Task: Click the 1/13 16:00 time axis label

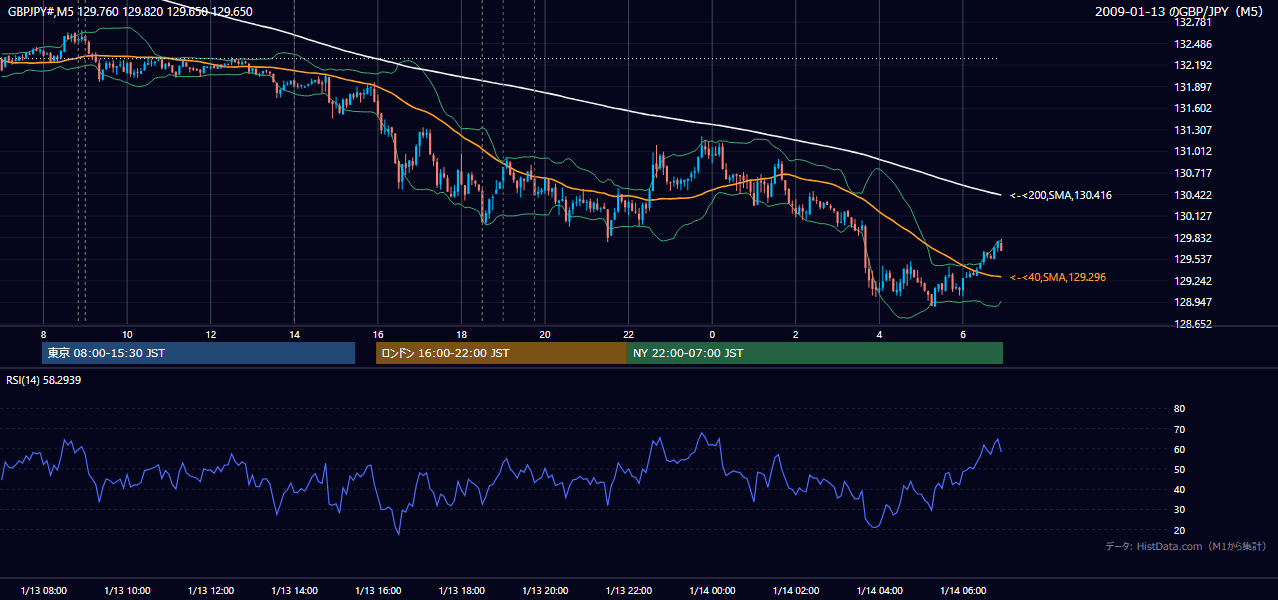Action: coord(377,590)
